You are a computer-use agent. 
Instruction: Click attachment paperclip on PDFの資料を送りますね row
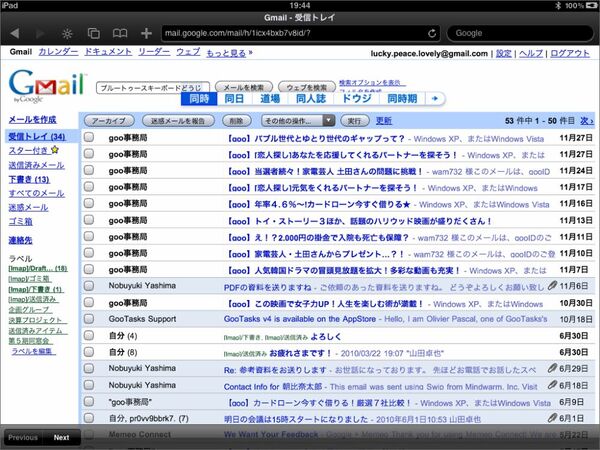[552, 285]
